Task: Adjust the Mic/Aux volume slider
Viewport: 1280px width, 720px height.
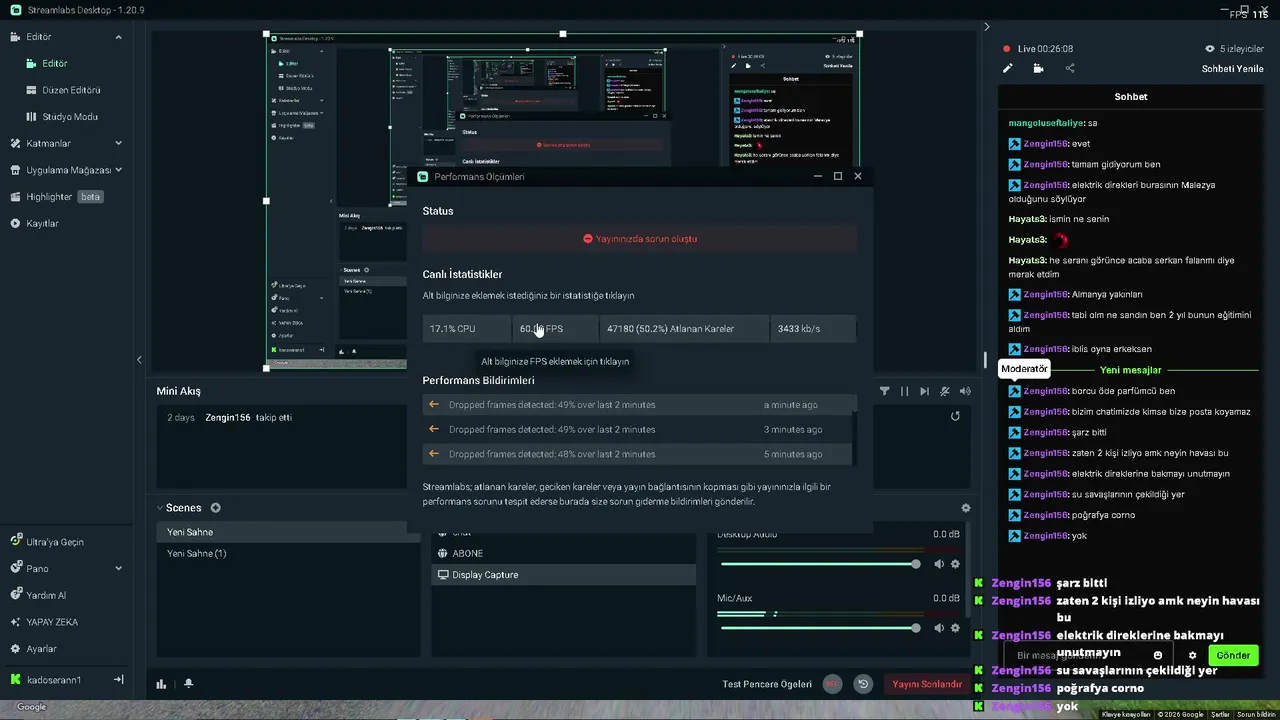Action: click(x=819, y=628)
